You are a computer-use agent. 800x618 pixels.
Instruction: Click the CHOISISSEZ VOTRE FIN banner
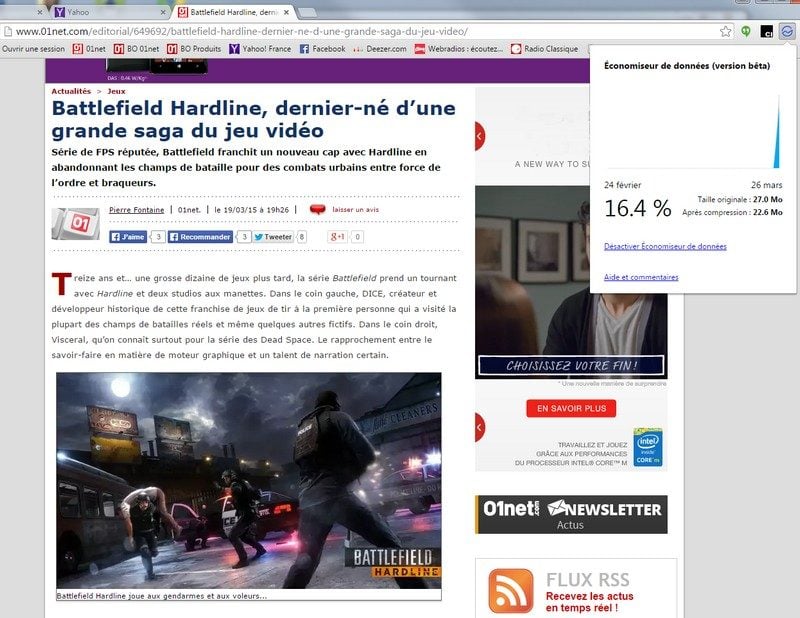pyautogui.click(x=571, y=365)
